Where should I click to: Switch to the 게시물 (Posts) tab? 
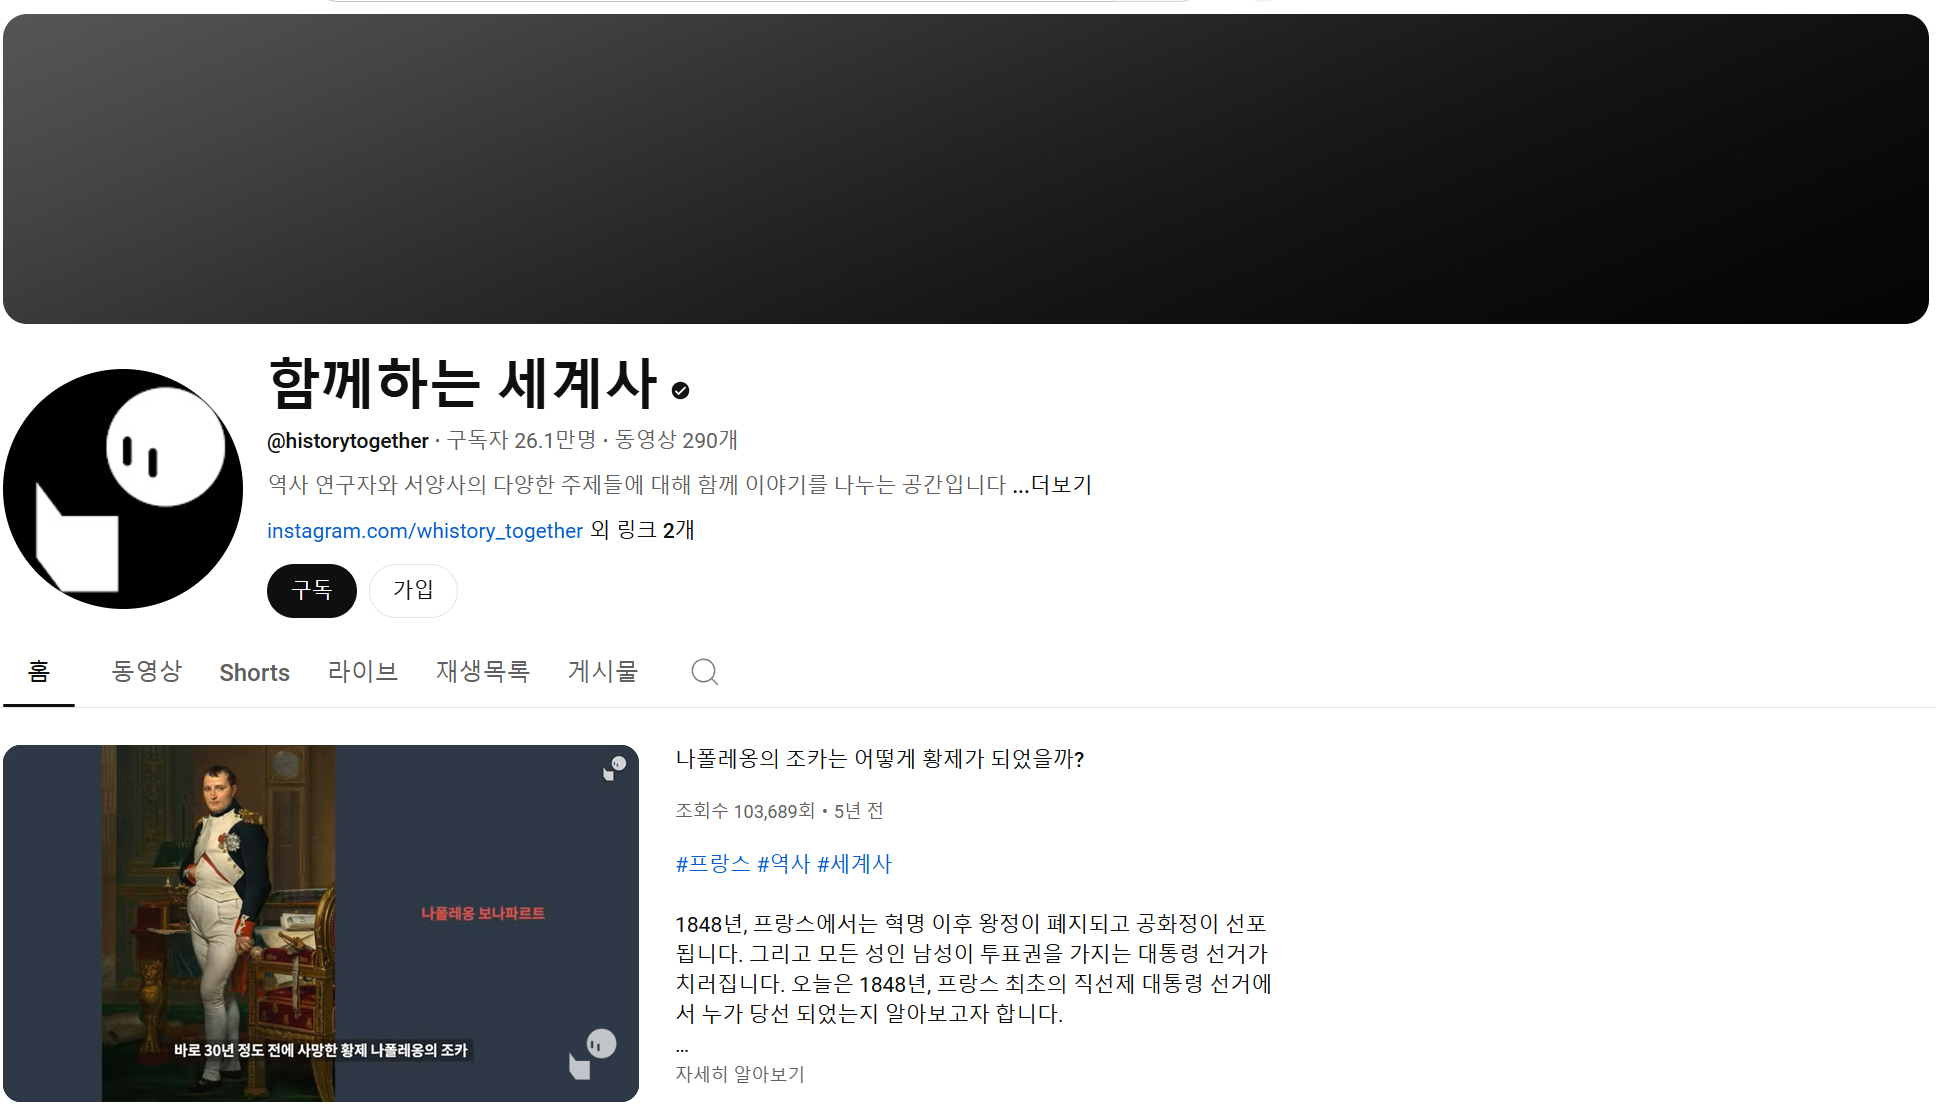[x=603, y=672]
